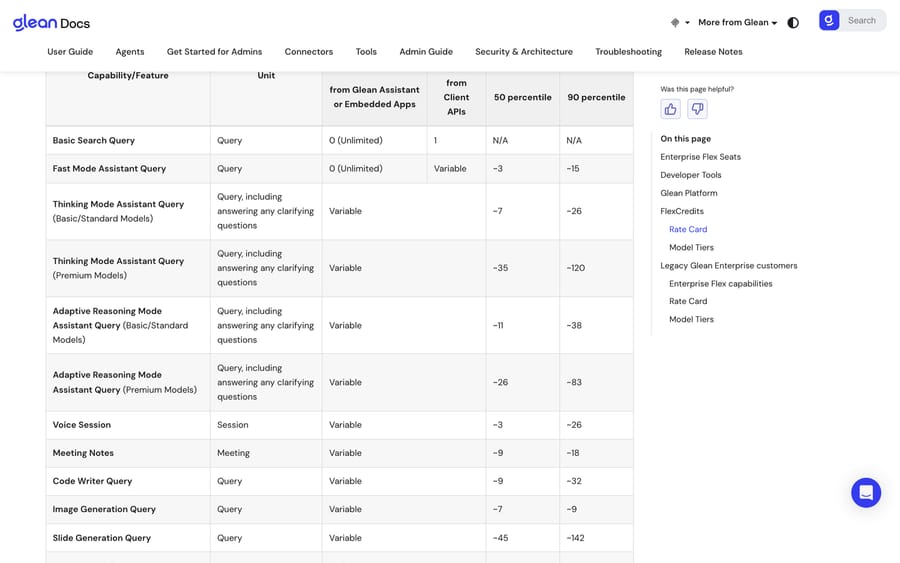Open Get Started for Admins

214,52
